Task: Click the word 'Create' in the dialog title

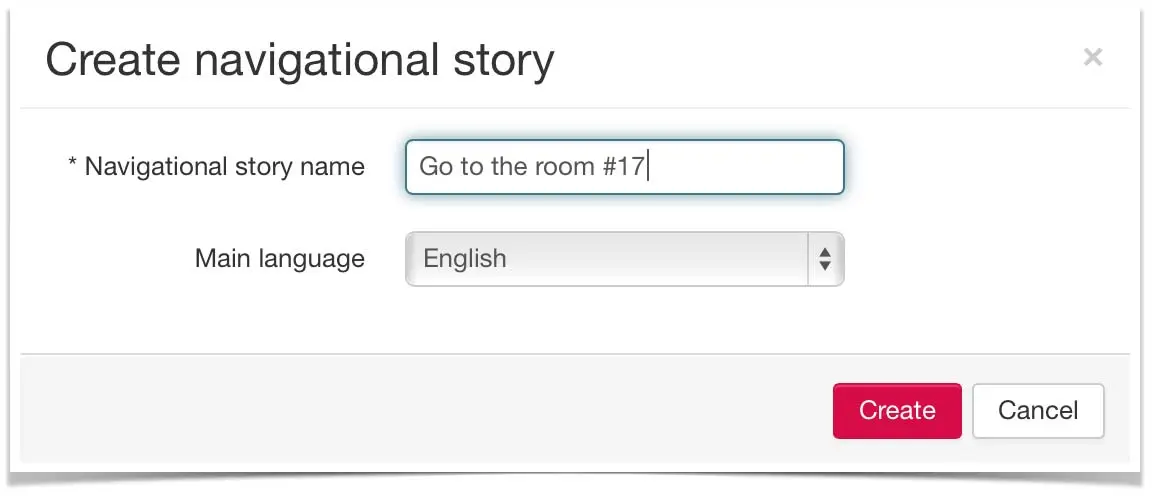Action: 112,60
